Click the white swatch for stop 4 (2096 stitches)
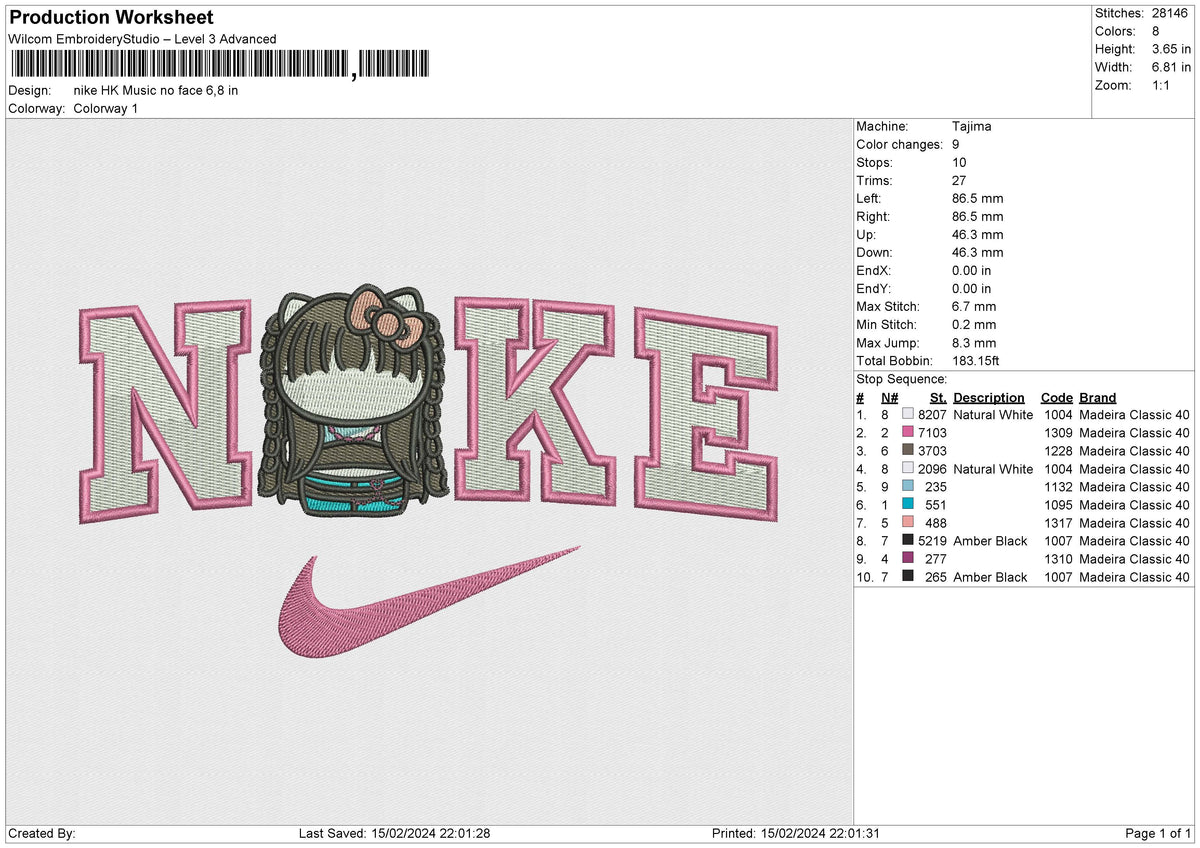 [x=908, y=469]
